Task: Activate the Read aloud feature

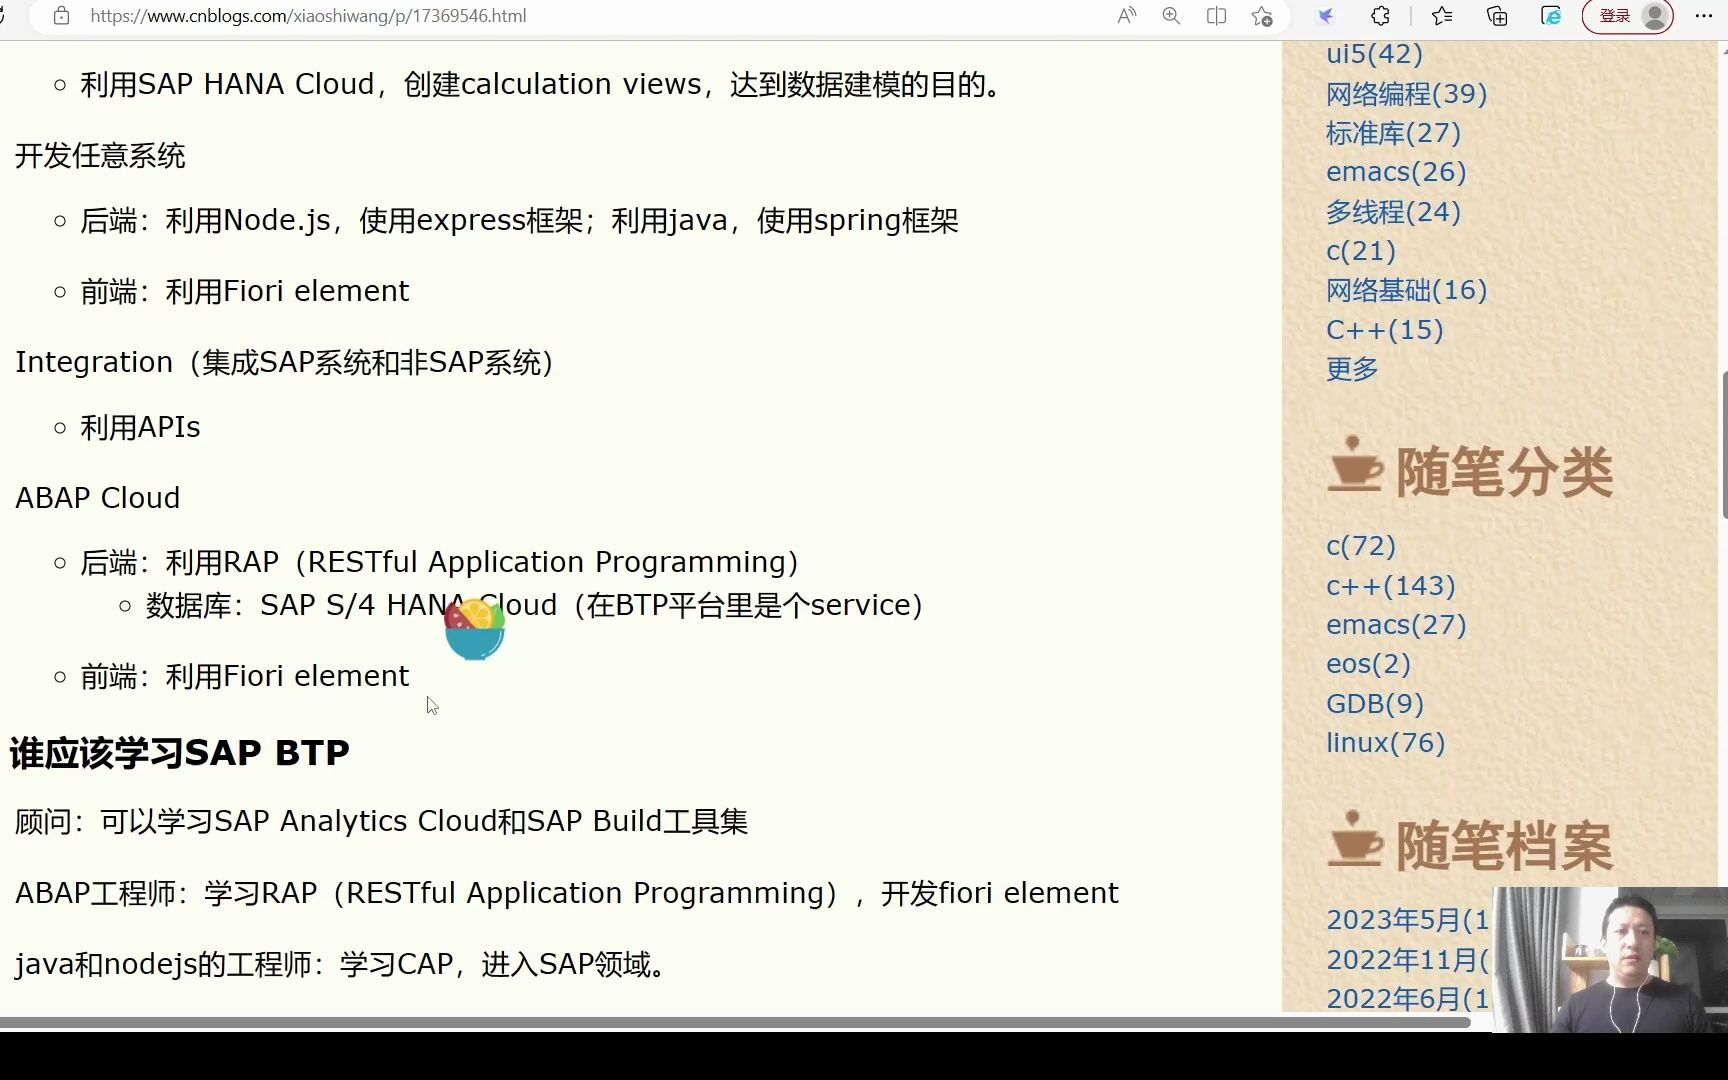Action: click(1126, 16)
